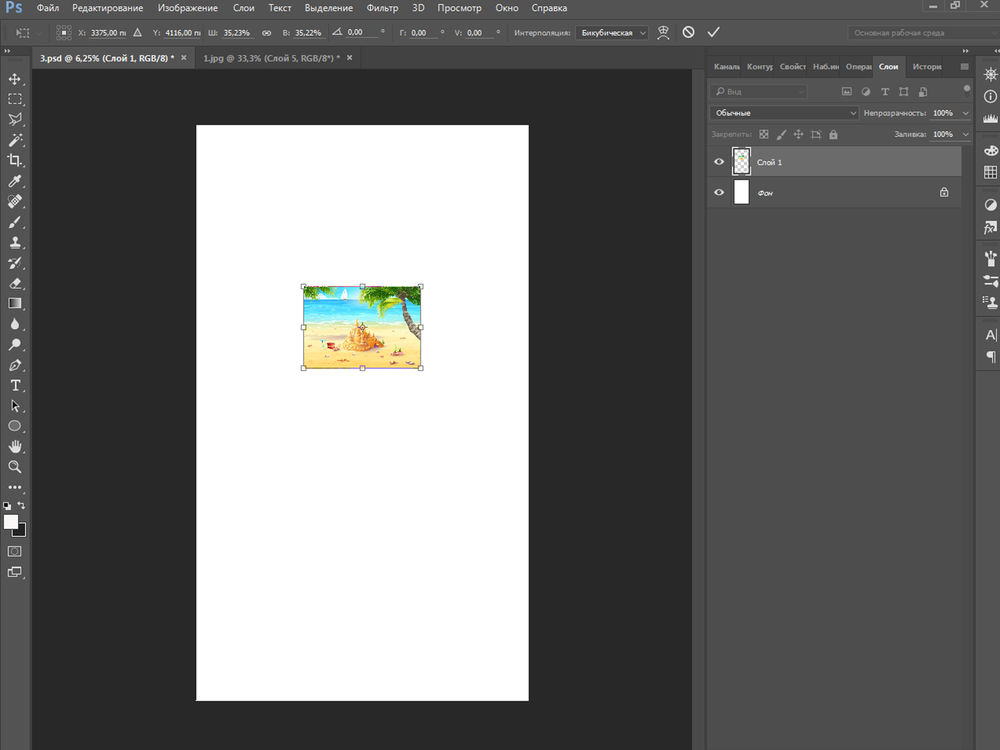This screenshot has height=750, width=1000.
Task: Hide the Слой 1 layer
Action: (718, 162)
